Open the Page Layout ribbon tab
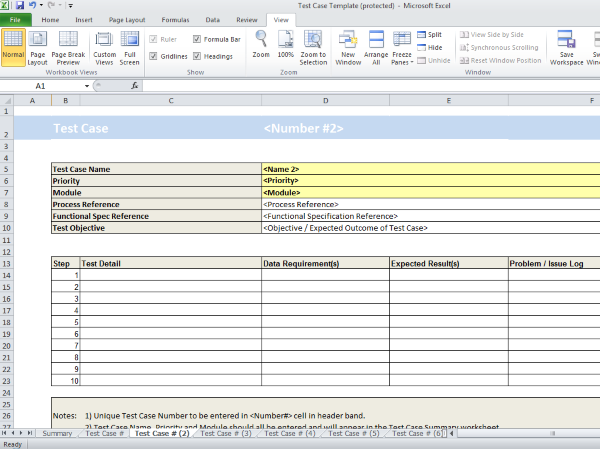 click(127, 20)
